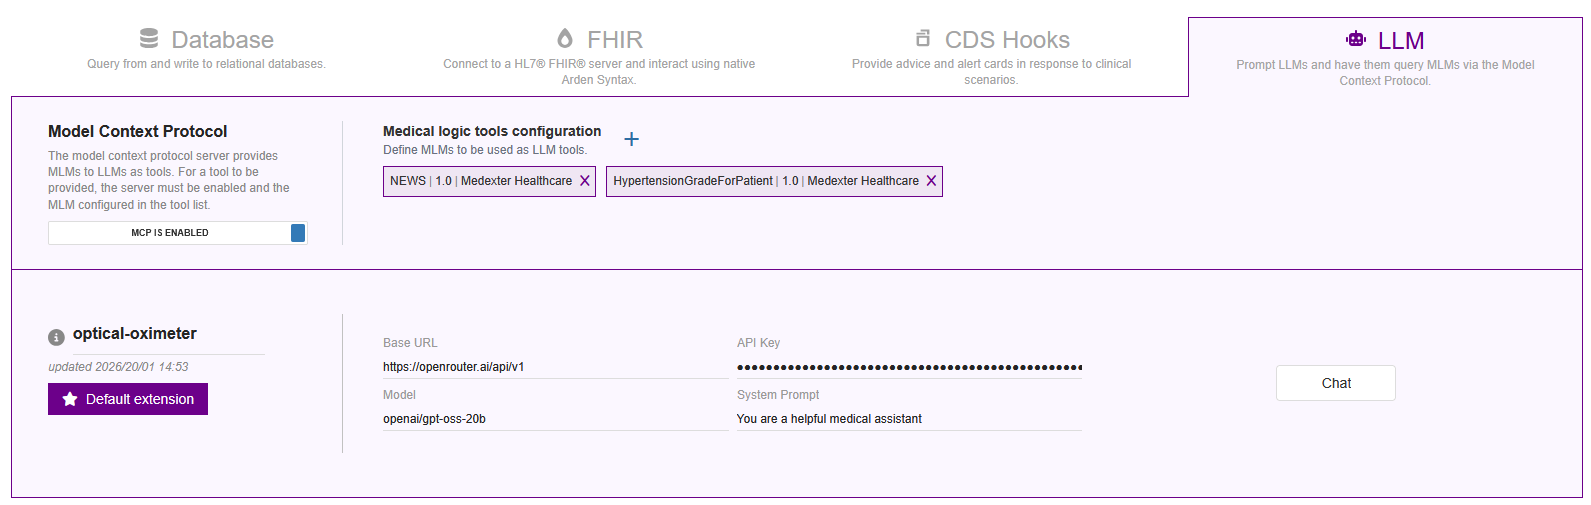The width and height of the screenshot is (1591, 505).
Task: Click the star icon on Default extension
Action: (70, 399)
